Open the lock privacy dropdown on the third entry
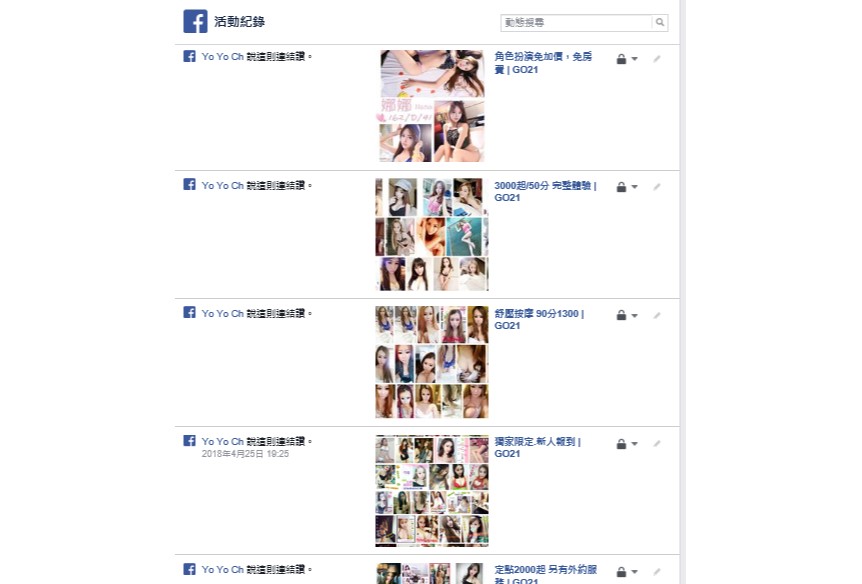Screen dimensions: 862x584 coord(627,315)
